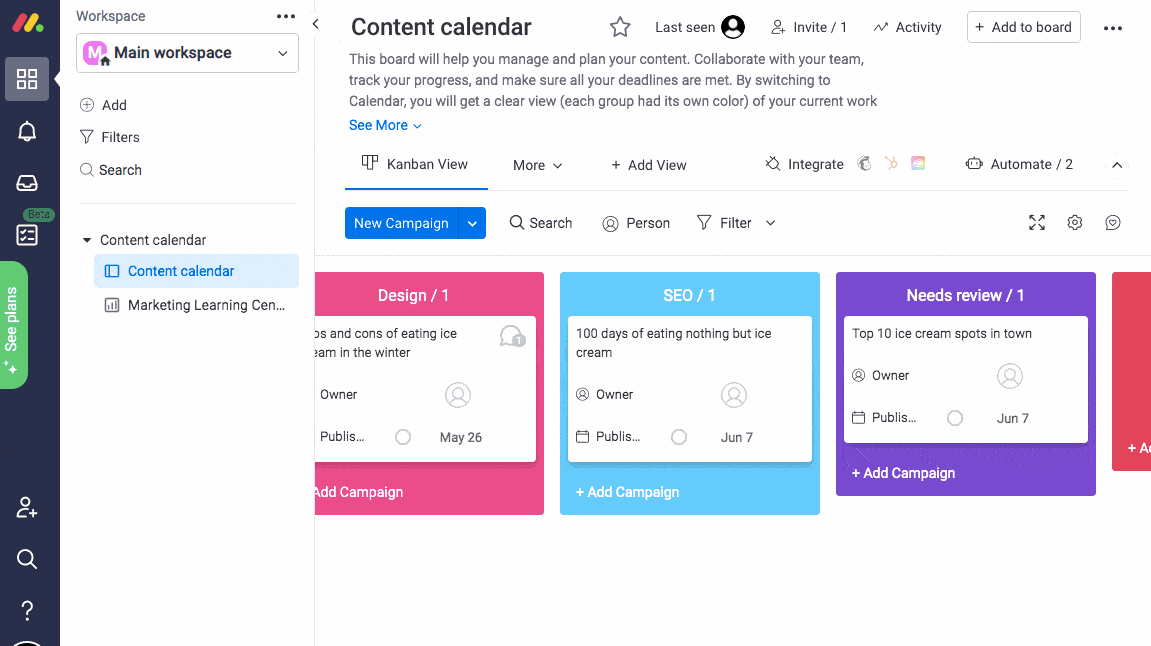Star the Content calendar board

click(x=620, y=28)
